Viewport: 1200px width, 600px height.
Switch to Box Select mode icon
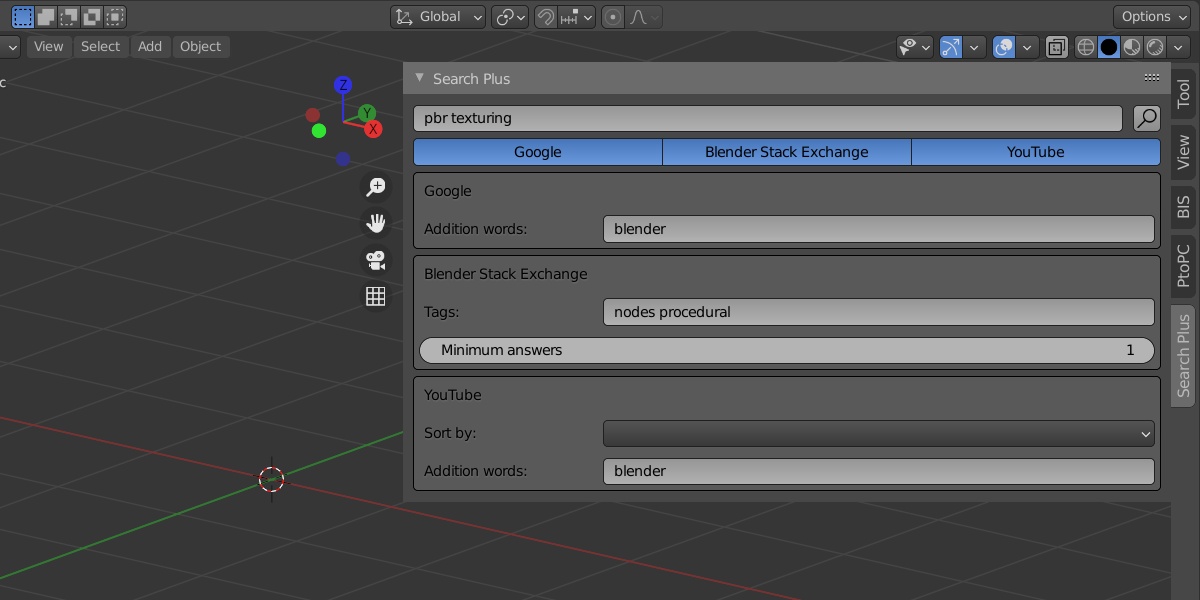point(45,16)
